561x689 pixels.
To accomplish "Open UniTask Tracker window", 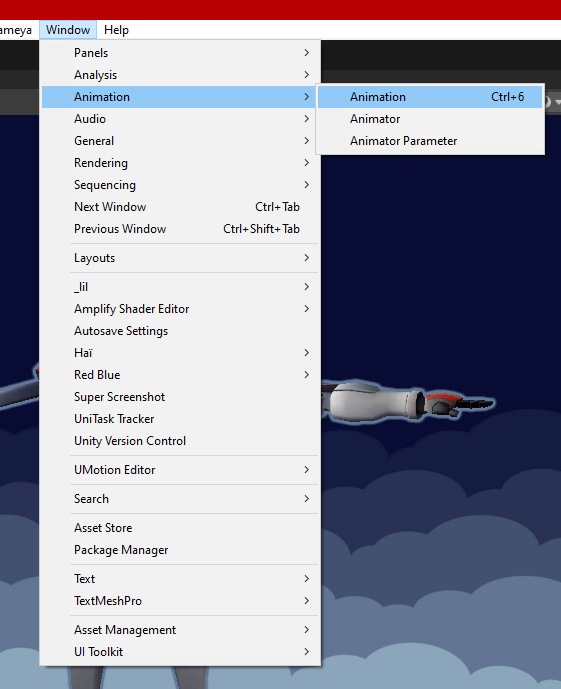I will (180, 418).
